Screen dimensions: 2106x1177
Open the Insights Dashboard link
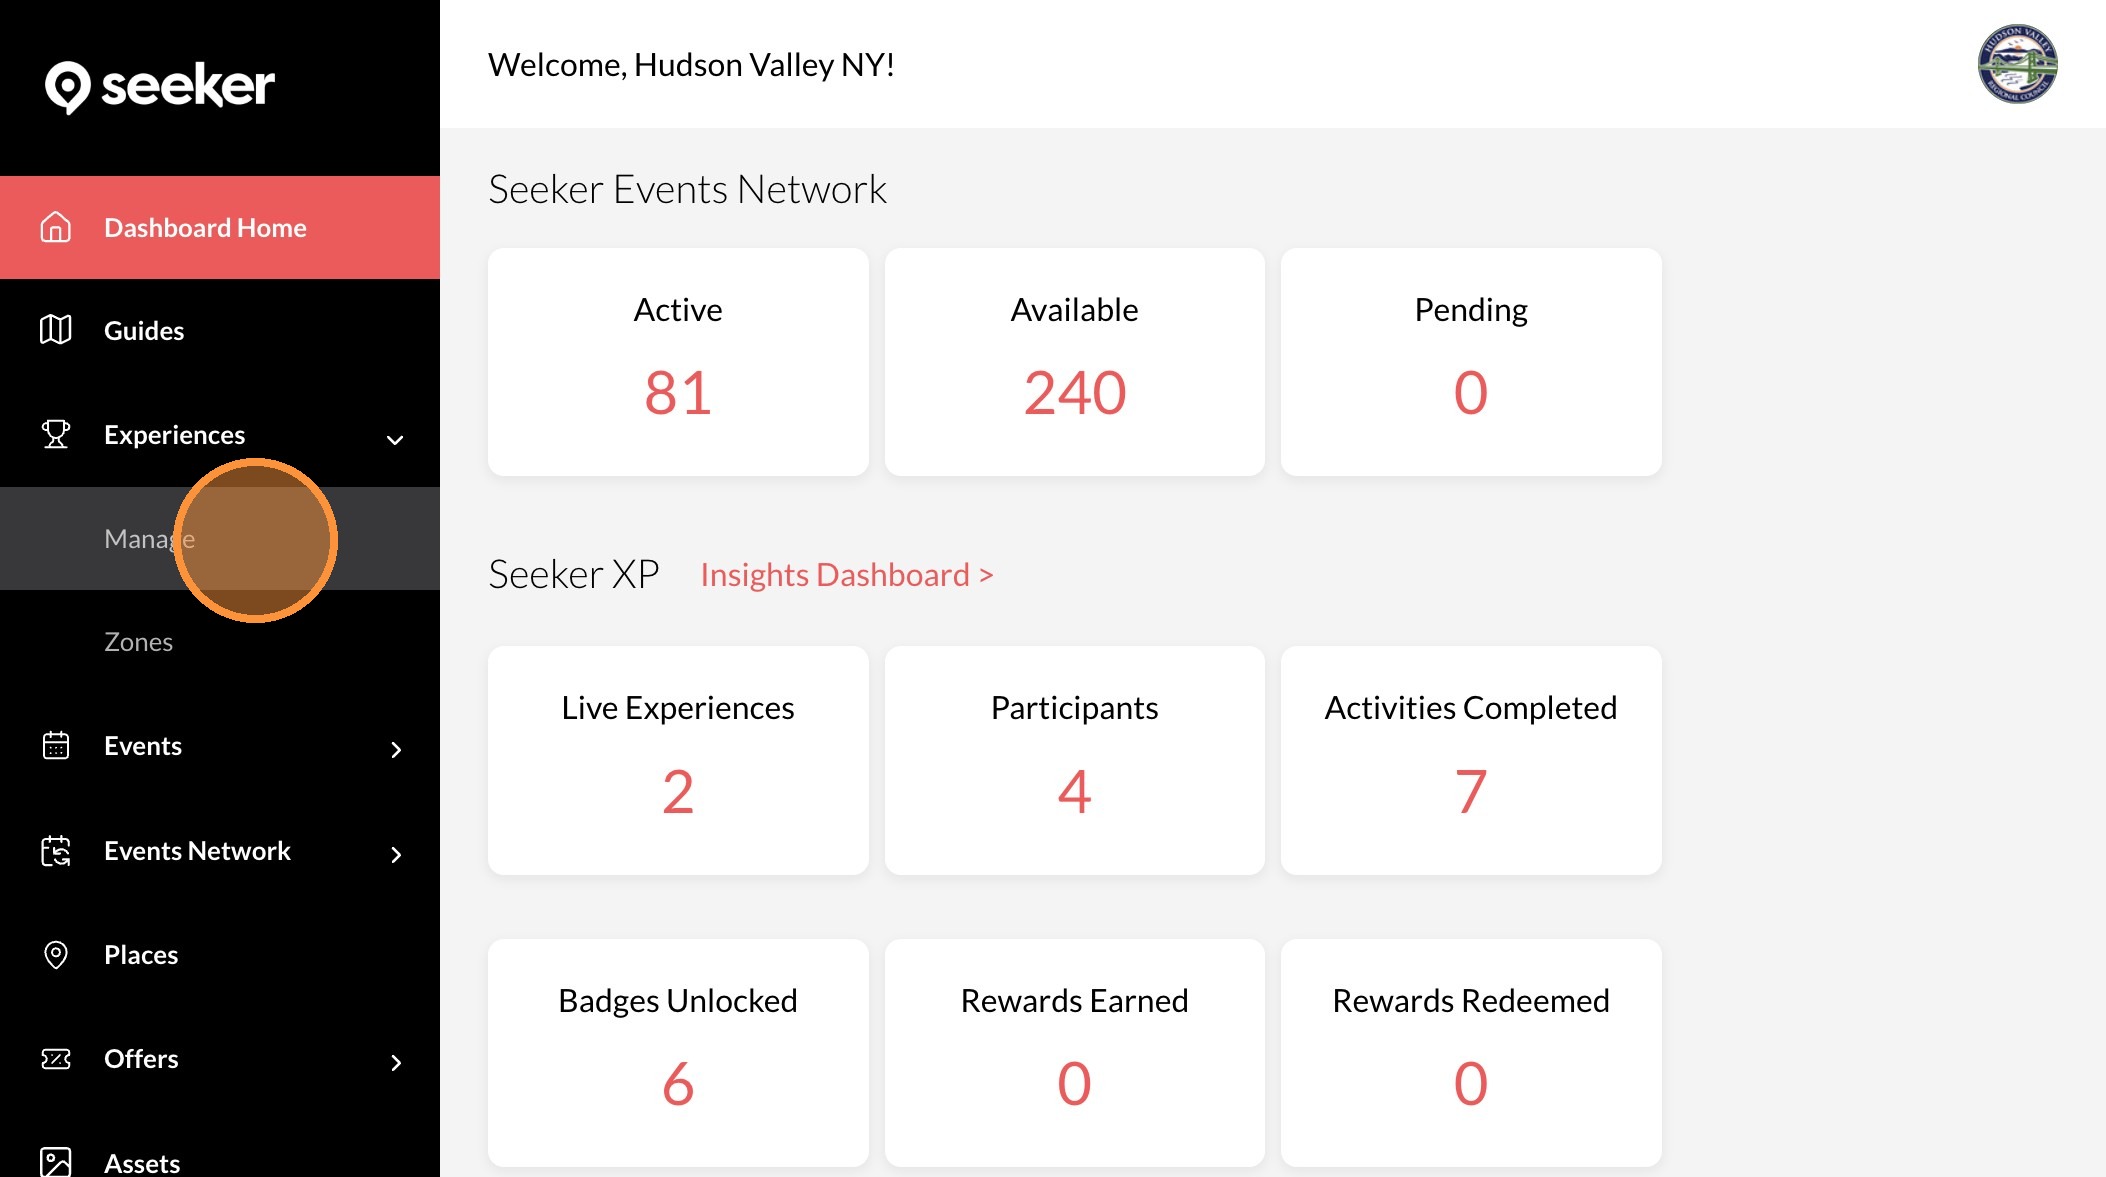[x=846, y=575]
